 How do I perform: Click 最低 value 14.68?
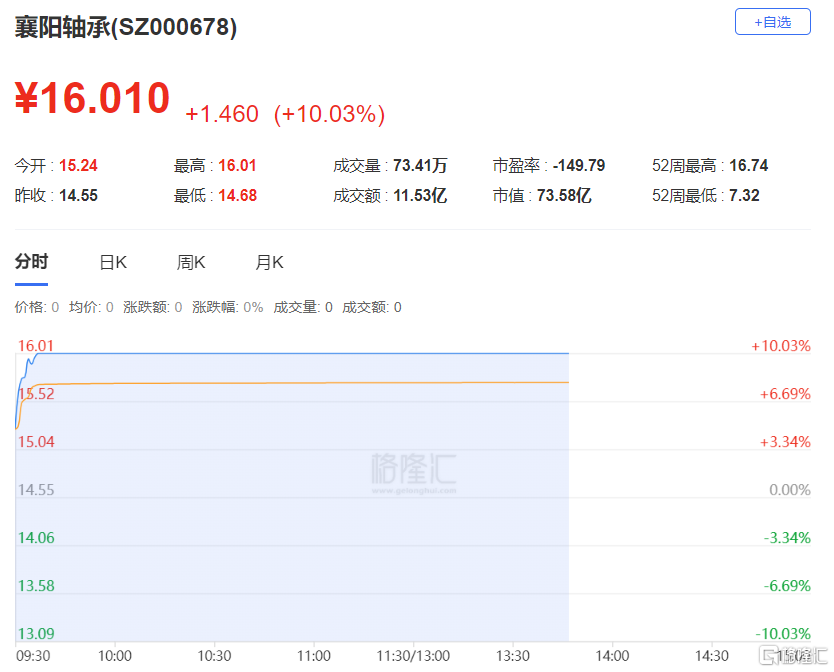tap(237, 195)
